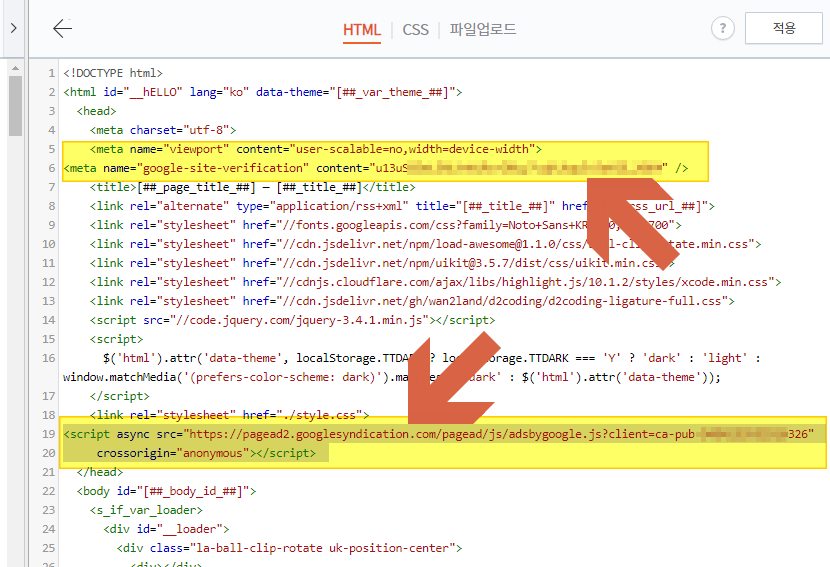This screenshot has height=567, width=830.
Task: Click the closing </script> tag on line 17
Action: point(120,397)
